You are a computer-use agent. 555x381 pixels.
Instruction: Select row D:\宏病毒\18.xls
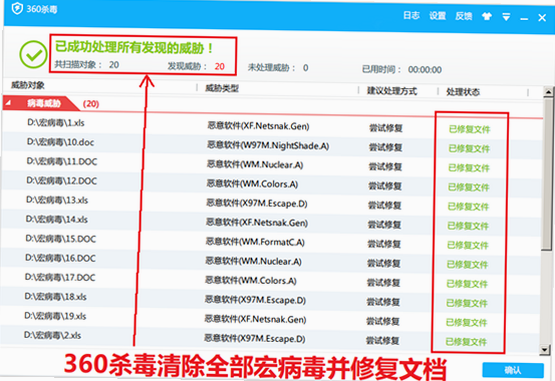[x=269, y=298]
